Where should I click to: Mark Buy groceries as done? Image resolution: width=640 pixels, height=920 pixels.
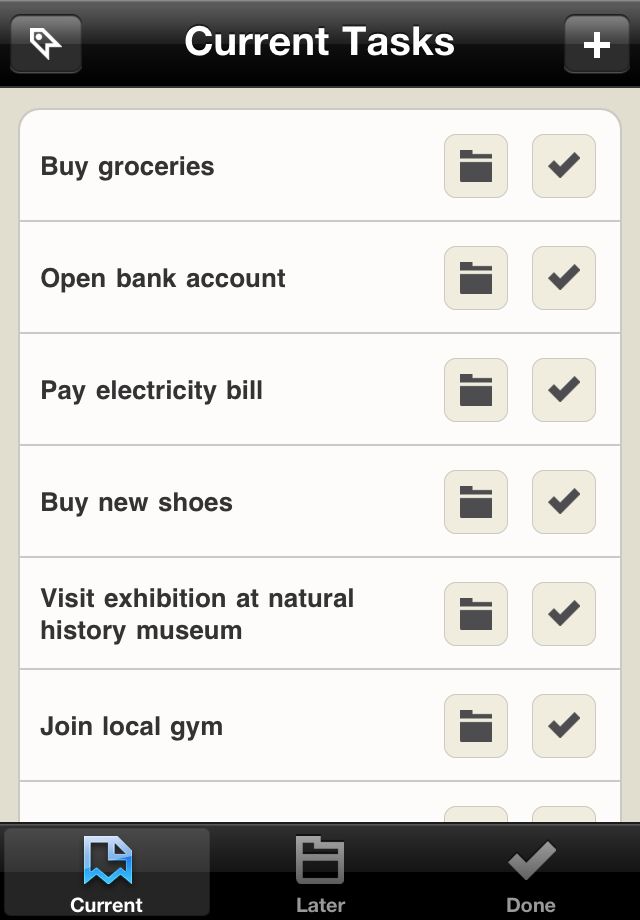564,166
